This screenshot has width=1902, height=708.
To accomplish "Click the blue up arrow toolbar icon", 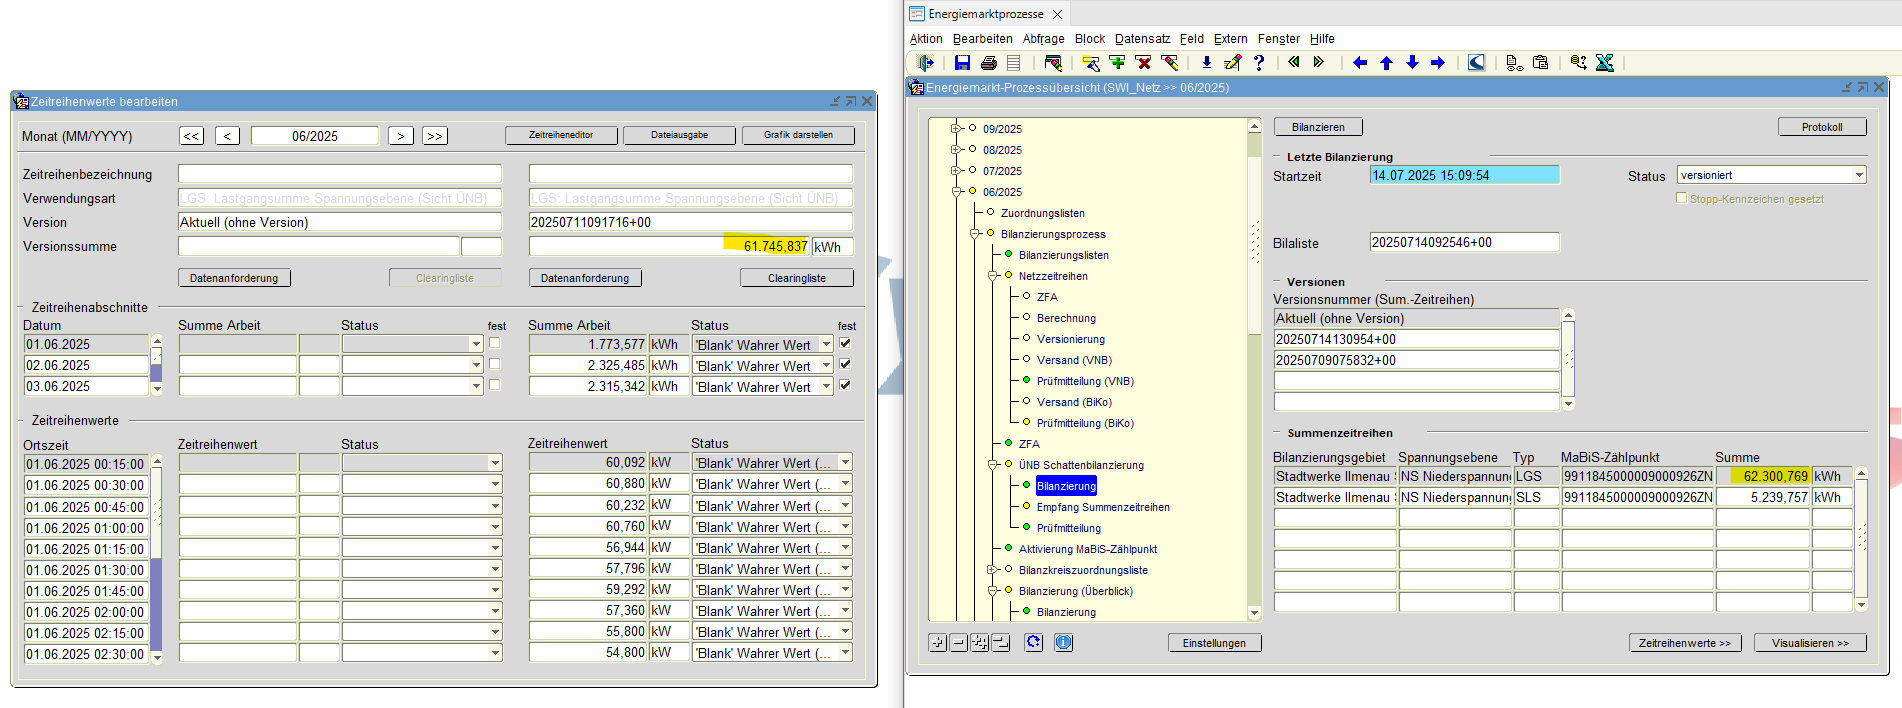I will pyautogui.click(x=1386, y=63).
